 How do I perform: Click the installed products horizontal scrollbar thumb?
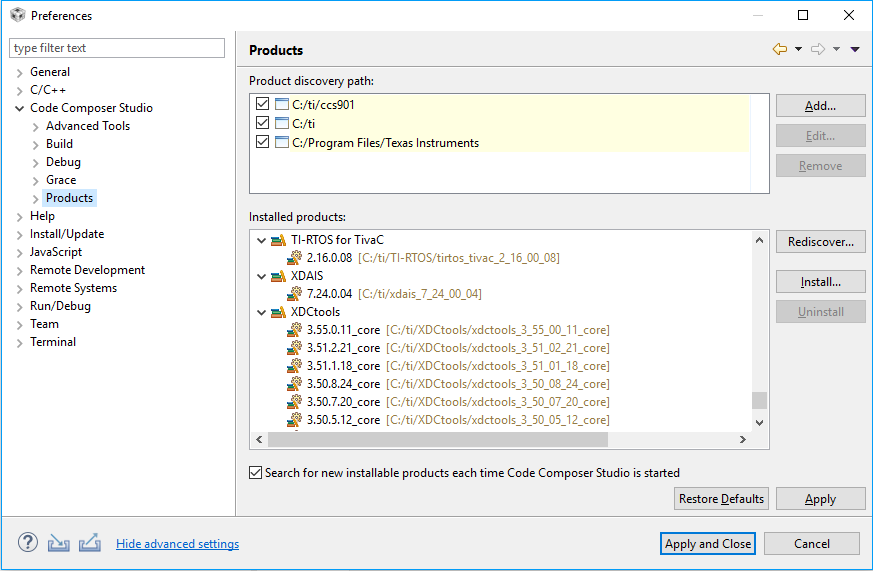[x=438, y=439]
